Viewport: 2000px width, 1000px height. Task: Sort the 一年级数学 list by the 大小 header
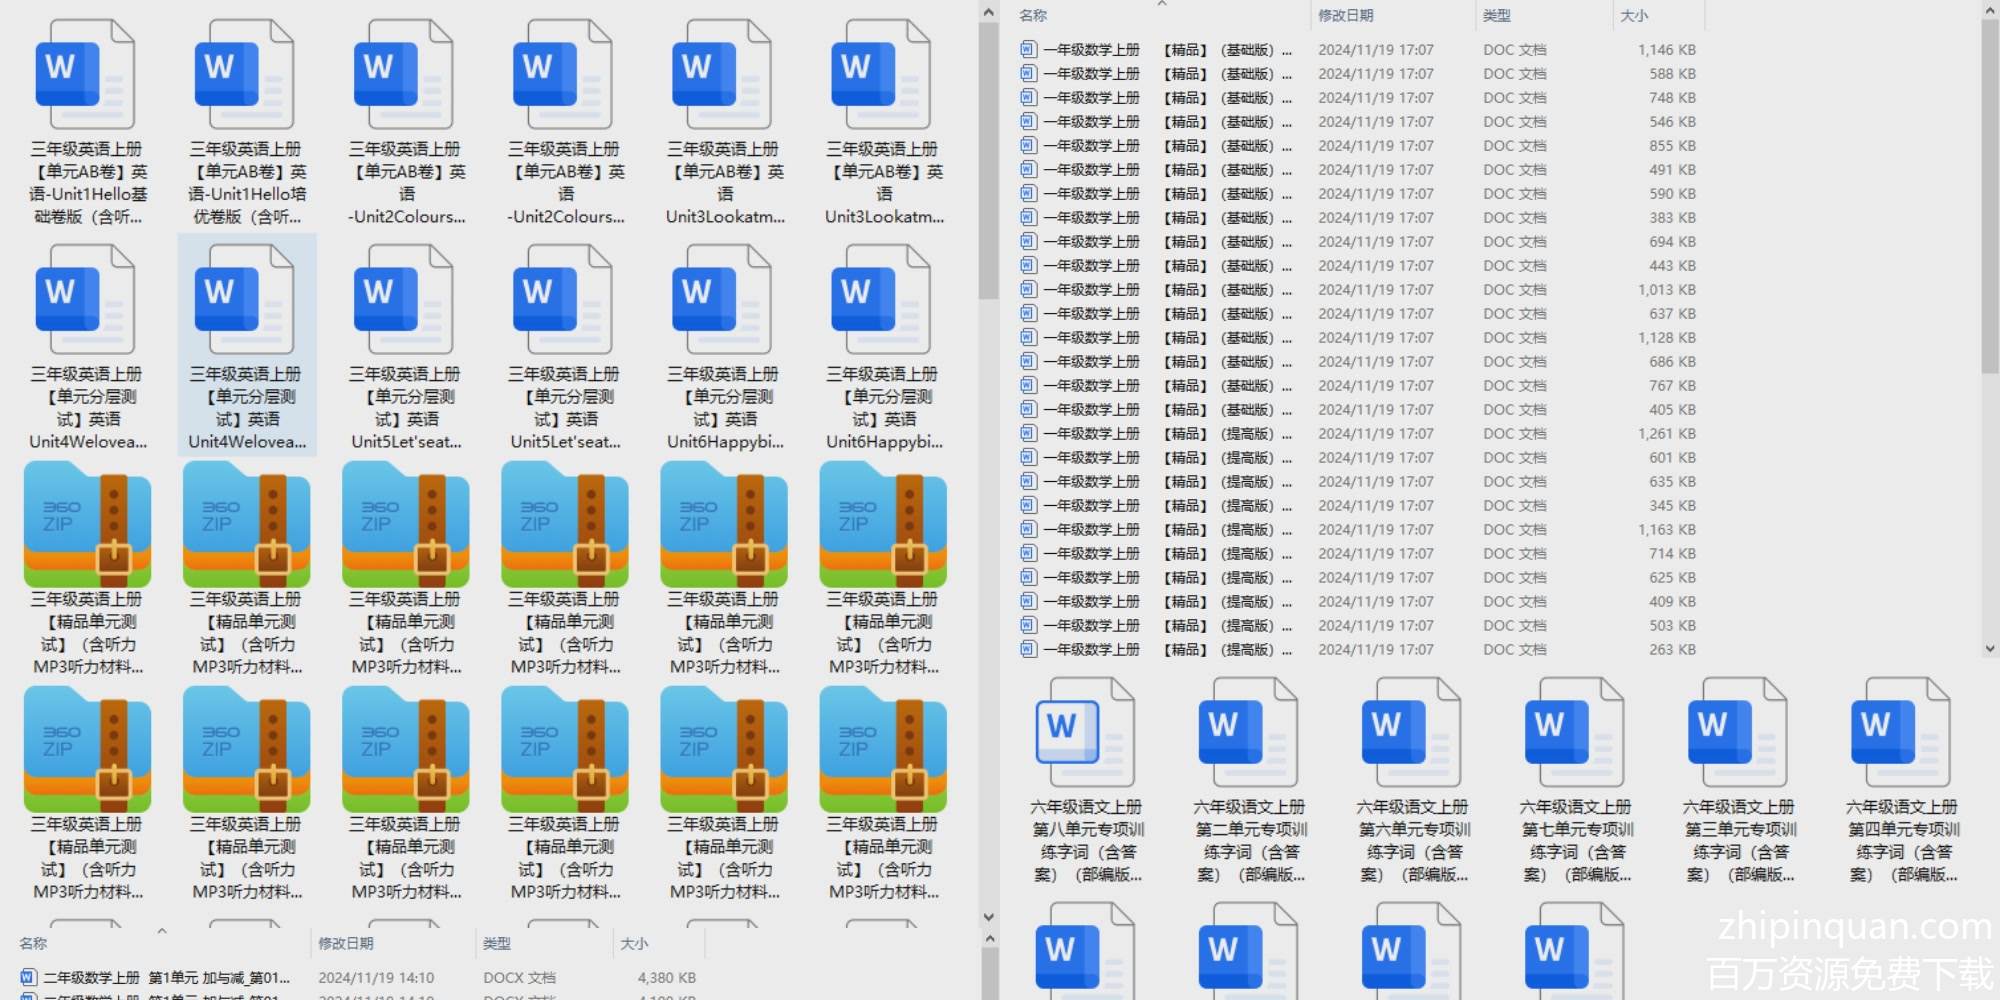1634,15
